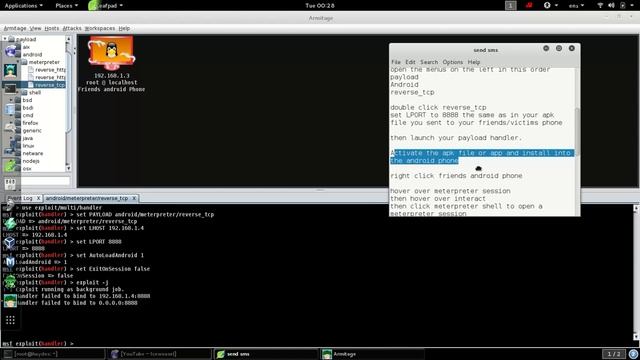640x360 pixels.
Task: Expand the bsd folder arrow
Action: pos(11,100)
